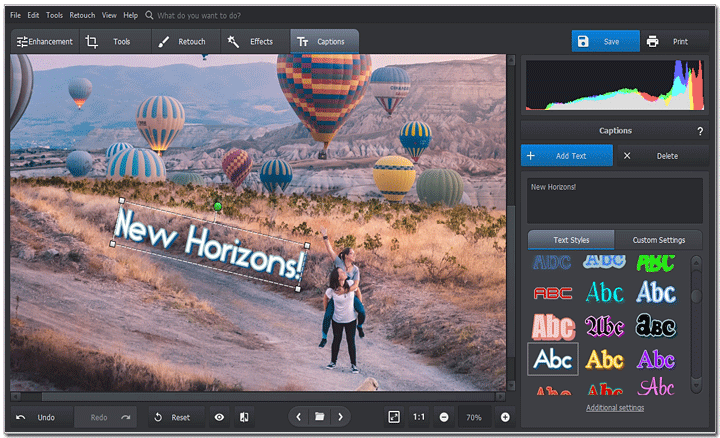Set zoom to 1:1
This screenshot has height=438, width=720.
[x=419, y=417]
